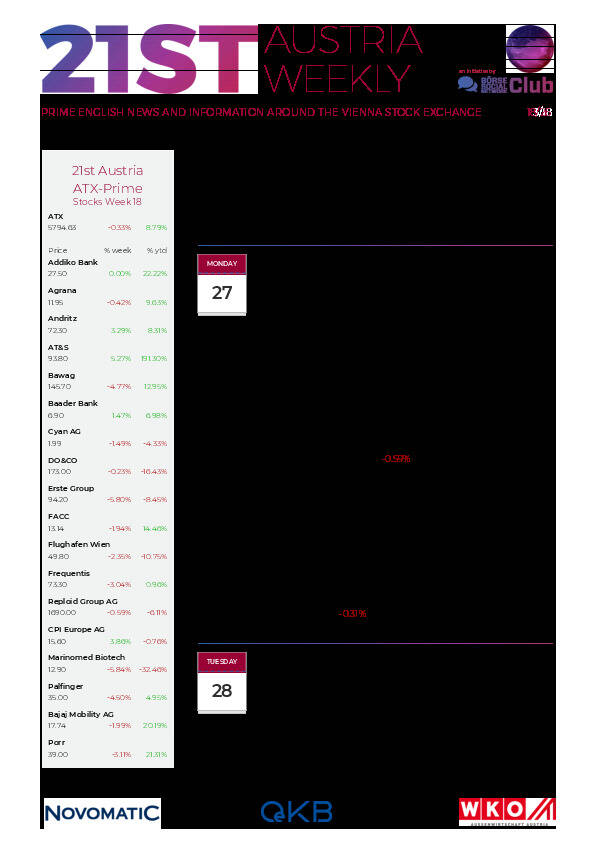The image size is (595, 842).
Task: Click the 21ST Austria Weekly logo
Action: (x=231, y=59)
